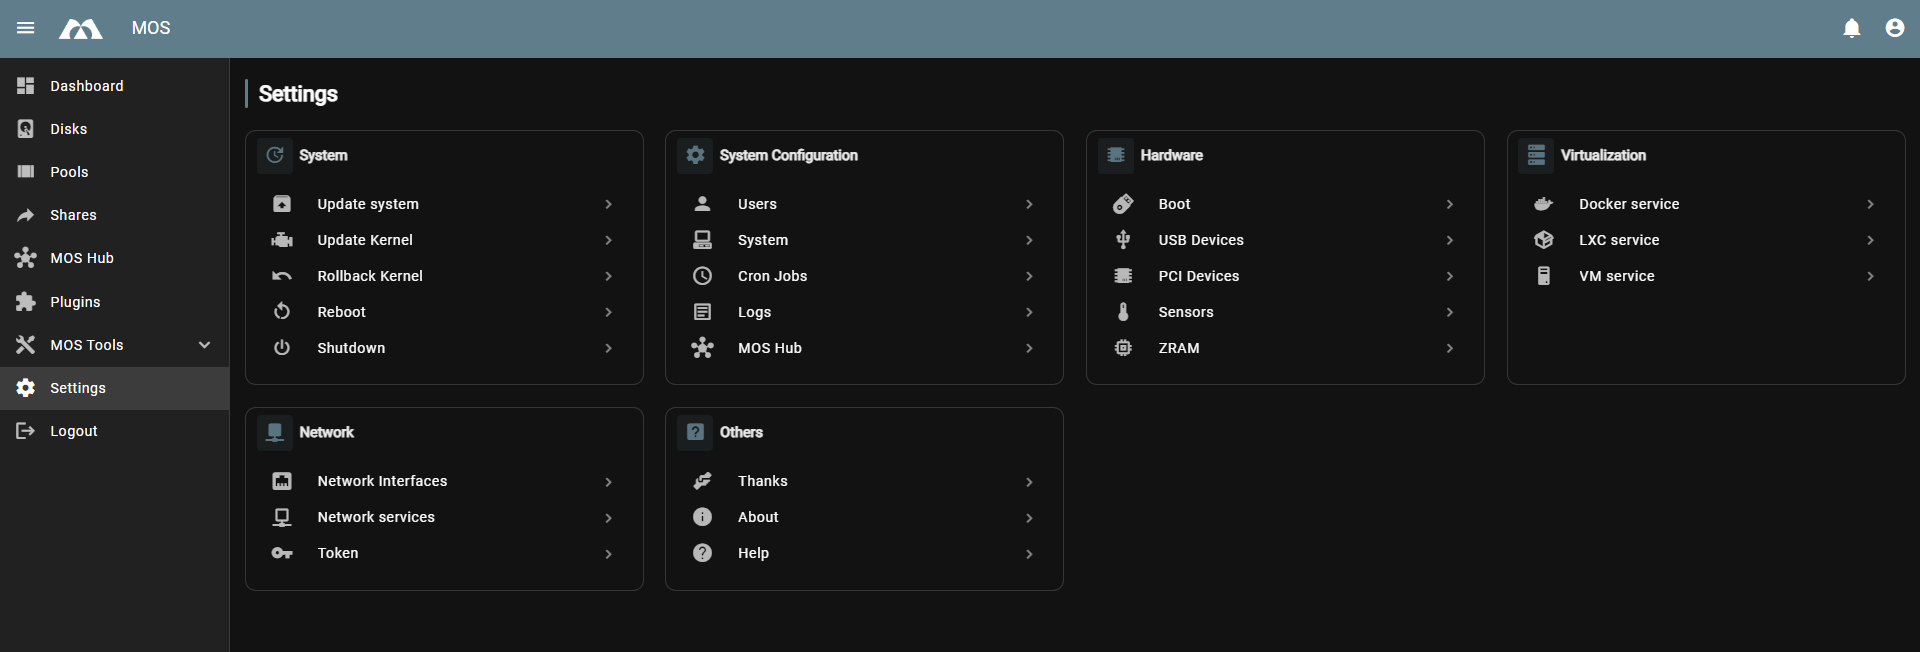Click the notification bell icon
The image size is (1920, 652).
click(1851, 28)
